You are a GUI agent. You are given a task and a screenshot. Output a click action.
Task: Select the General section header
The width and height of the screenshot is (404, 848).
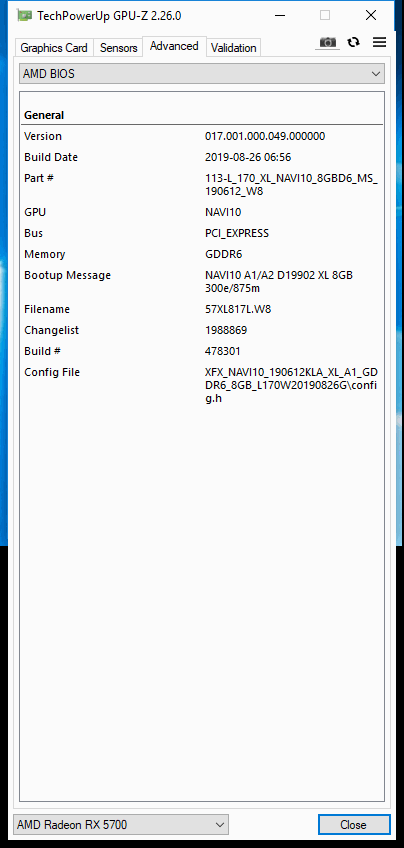click(x=44, y=115)
